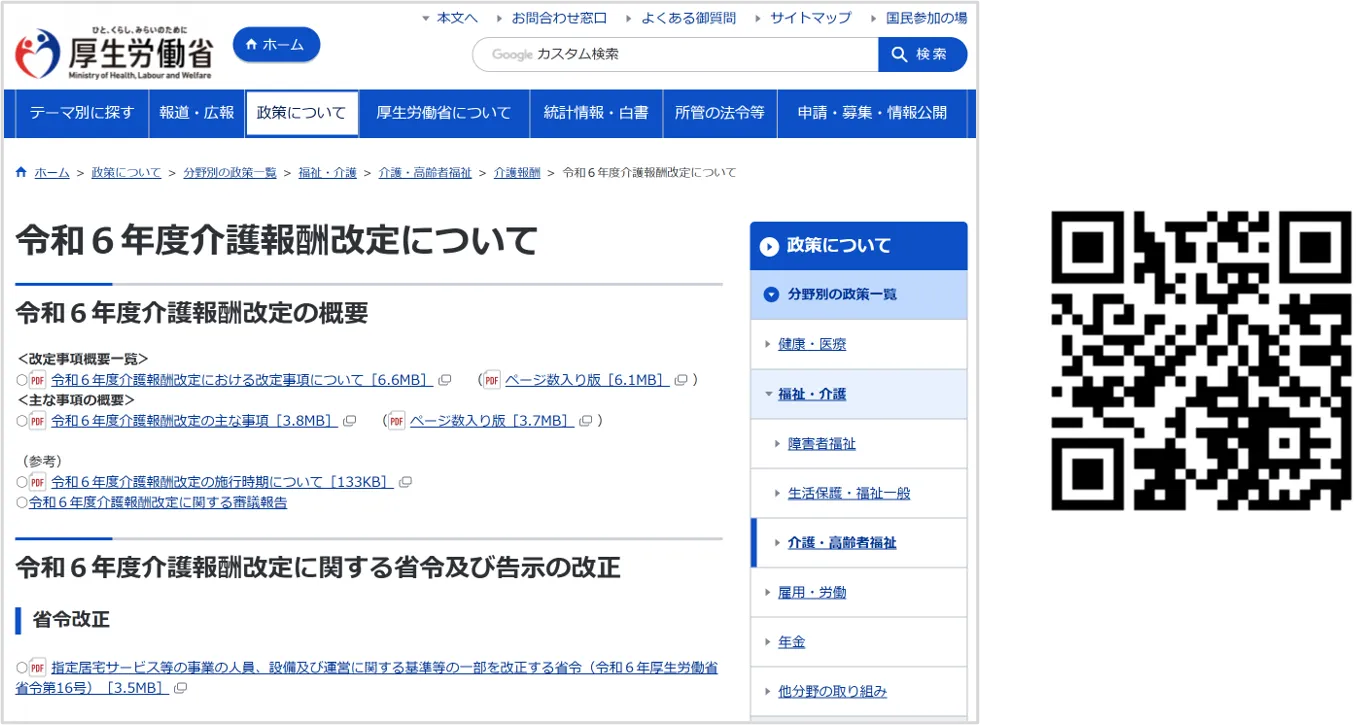This screenshot has width=1366, height=725.
Task: Click the 政策について sidebar header
Action: [x=859, y=246]
